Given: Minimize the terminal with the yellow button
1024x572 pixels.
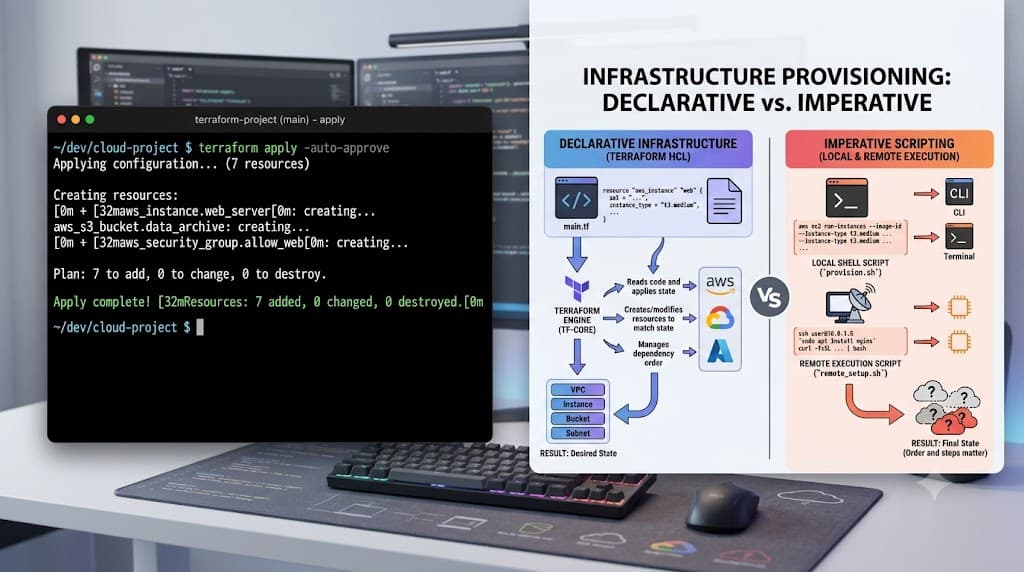Looking at the screenshot, I should pos(76,119).
